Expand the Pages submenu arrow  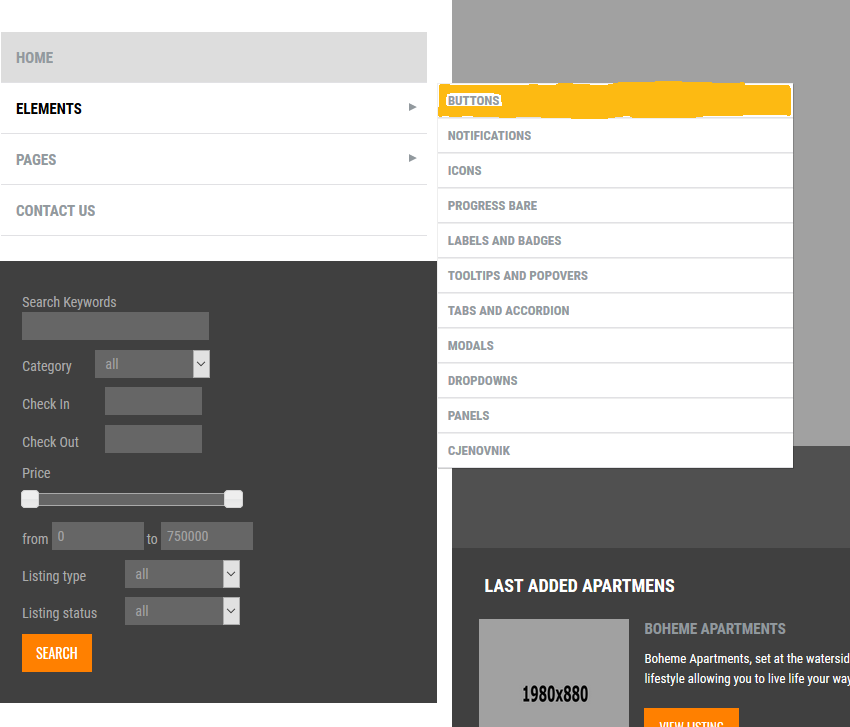coord(412,159)
